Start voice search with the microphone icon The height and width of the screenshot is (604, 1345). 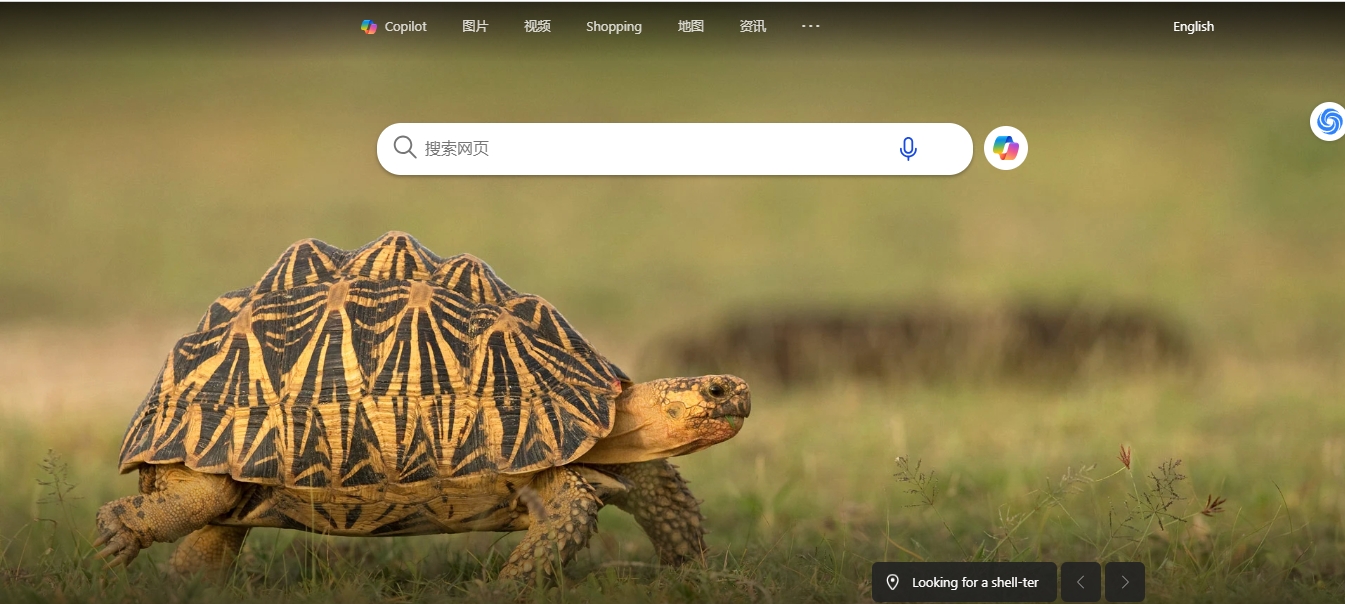click(908, 149)
